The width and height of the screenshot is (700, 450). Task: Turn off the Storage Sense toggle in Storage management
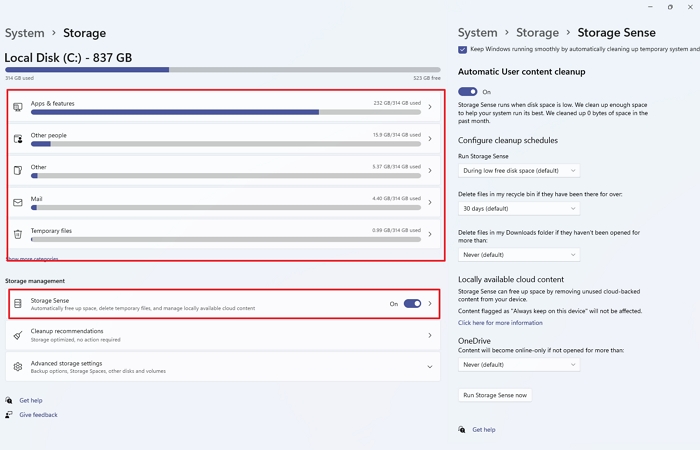point(412,304)
